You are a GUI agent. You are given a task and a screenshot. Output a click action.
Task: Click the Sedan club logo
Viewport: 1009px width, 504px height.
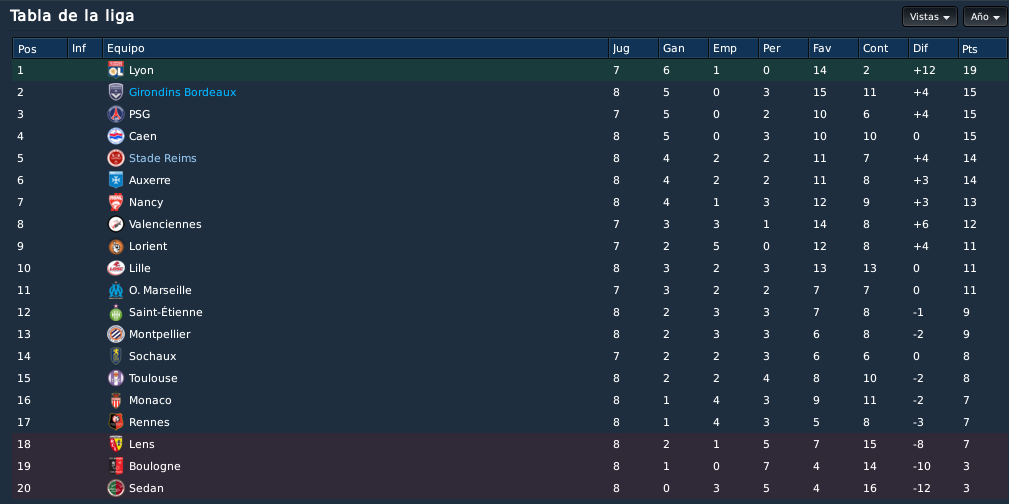point(116,488)
